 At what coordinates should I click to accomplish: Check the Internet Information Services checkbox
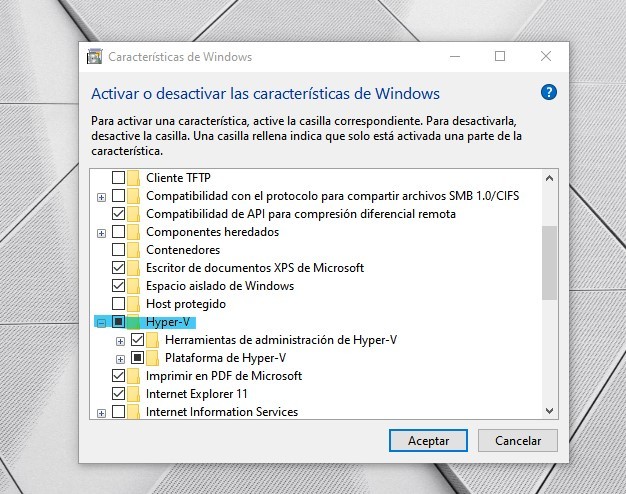tap(119, 411)
